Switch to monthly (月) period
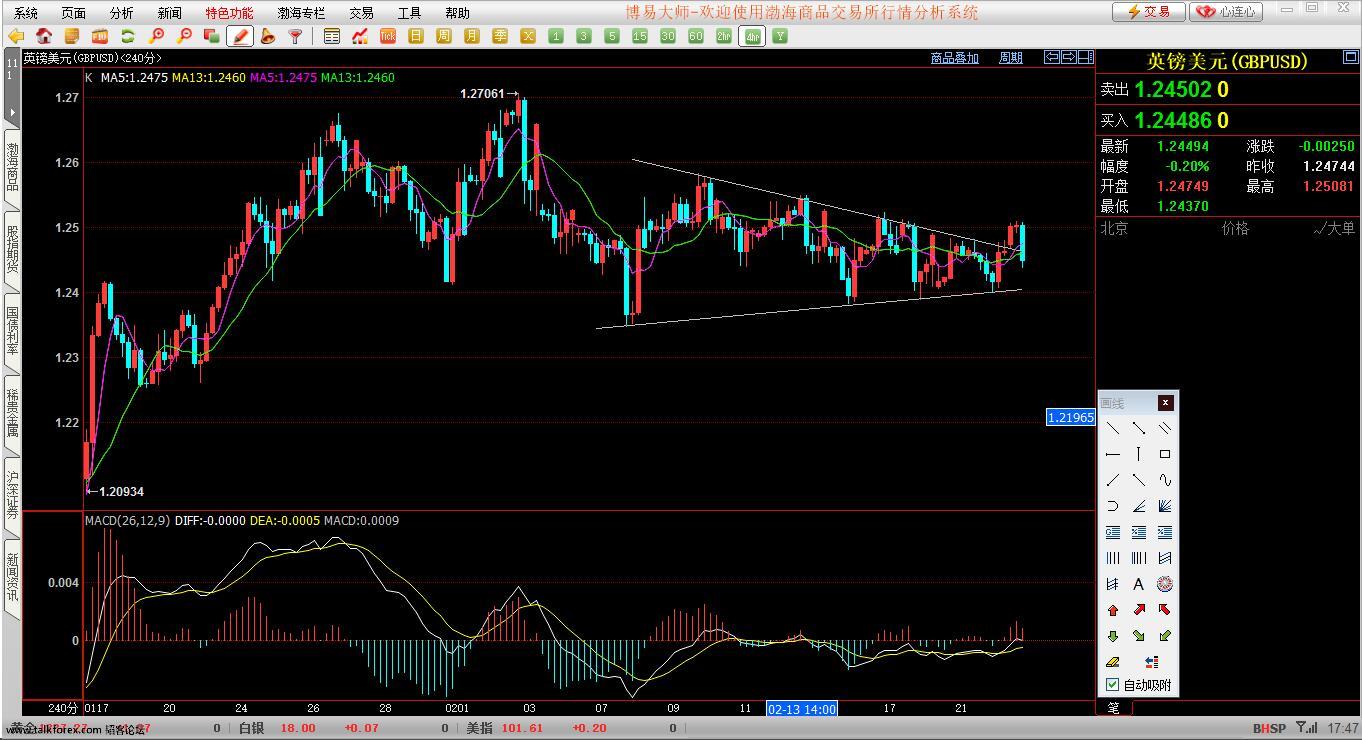This screenshot has height=740, width=1362. tap(472, 36)
